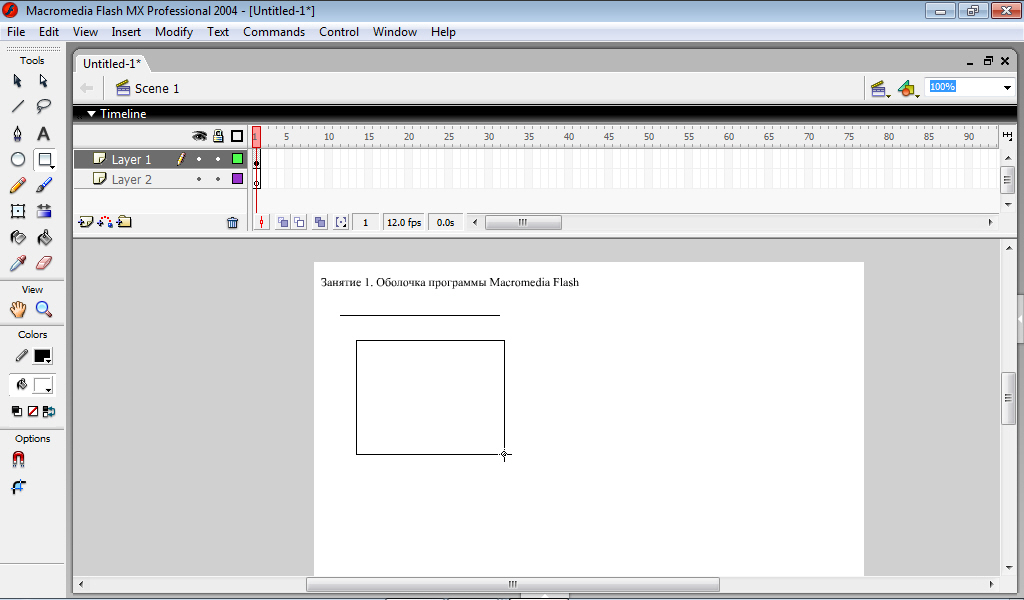
Task: Select the Text tool
Action: pos(43,133)
